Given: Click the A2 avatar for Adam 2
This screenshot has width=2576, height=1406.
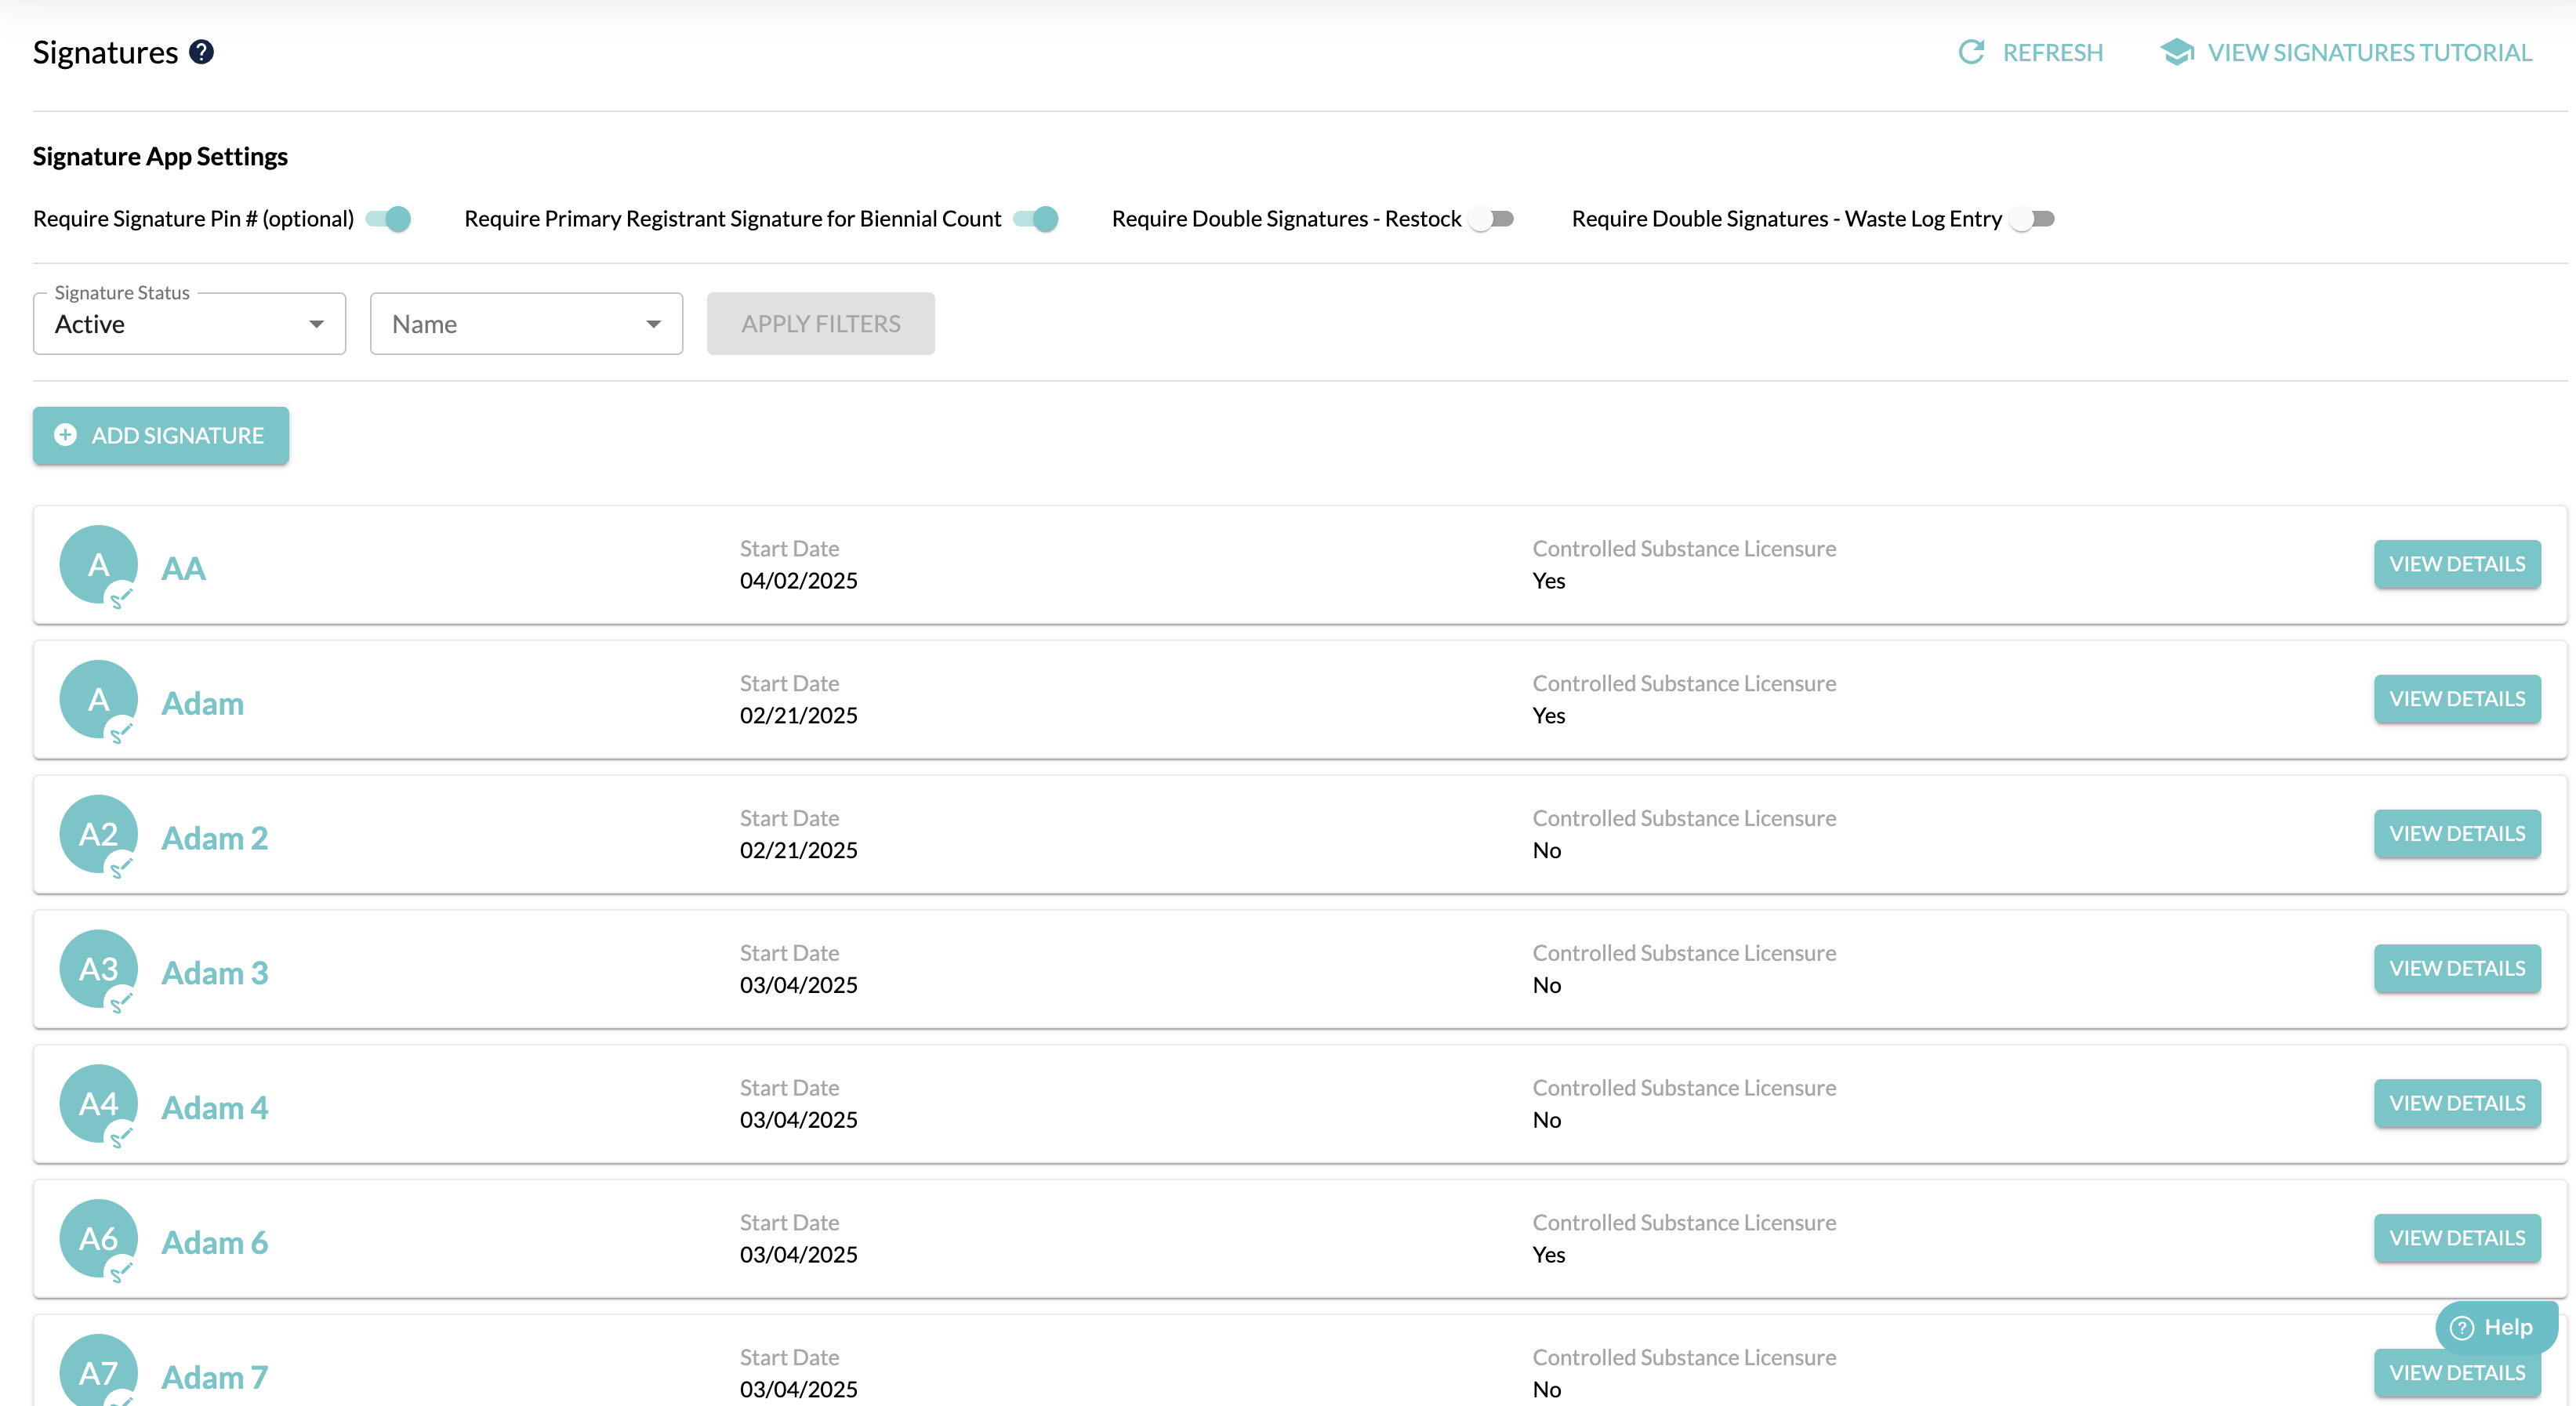Looking at the screenshot, I should (98, 833).
